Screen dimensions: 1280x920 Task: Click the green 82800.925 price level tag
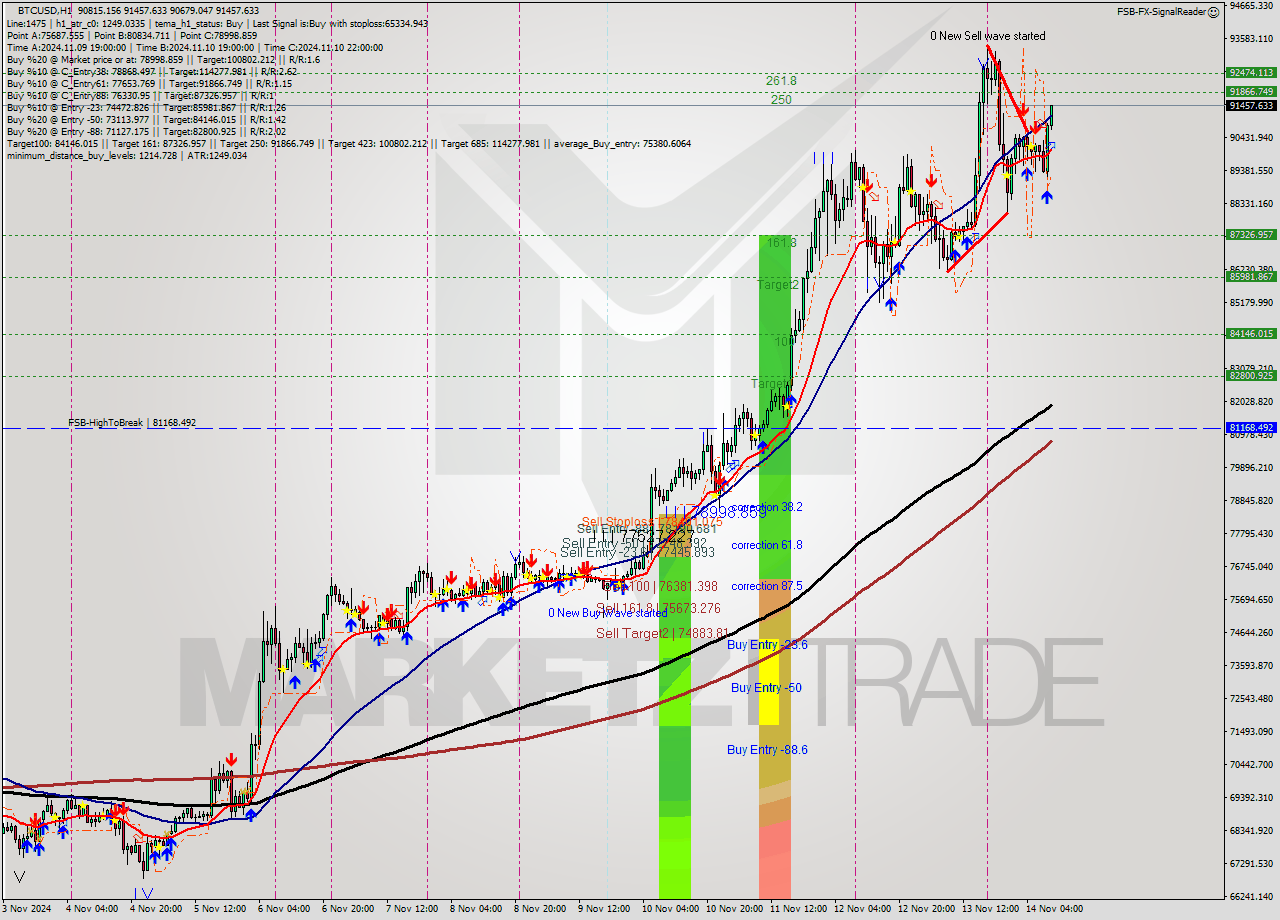(x=1251, y=376)
